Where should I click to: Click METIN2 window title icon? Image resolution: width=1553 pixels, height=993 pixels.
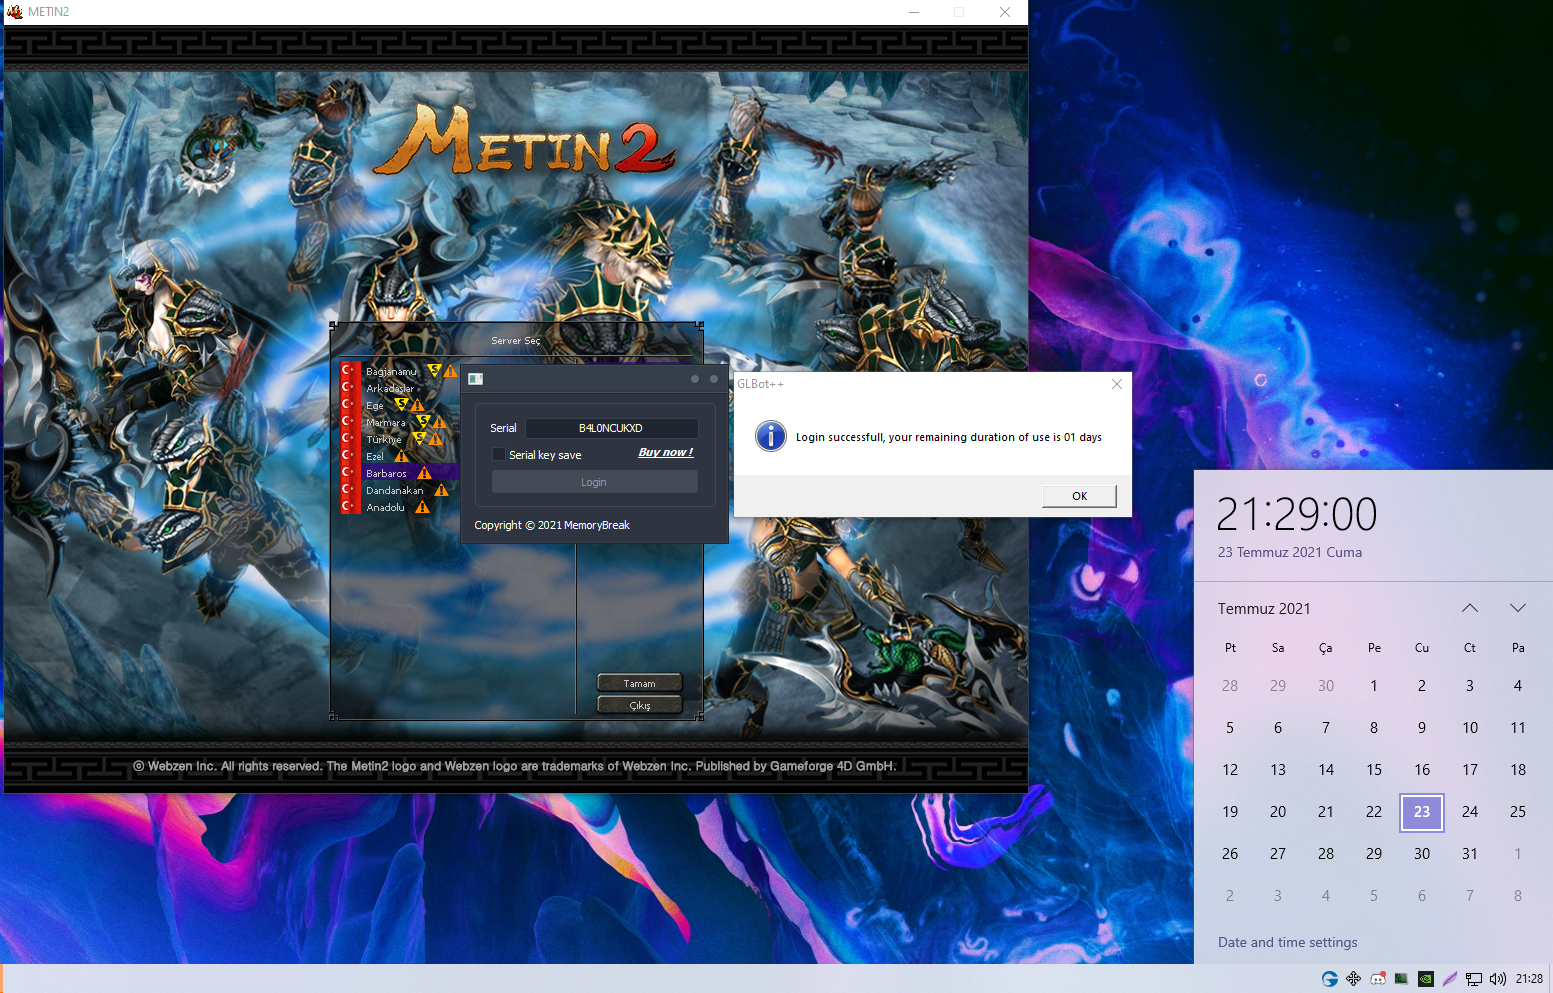click(x=15, y=12)
